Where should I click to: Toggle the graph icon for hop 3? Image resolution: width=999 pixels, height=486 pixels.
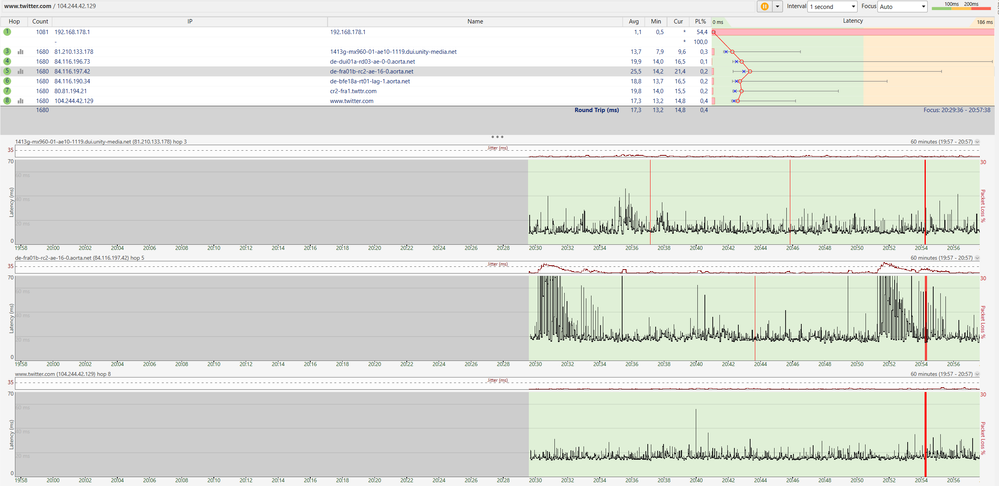click(x=19, y=51)
